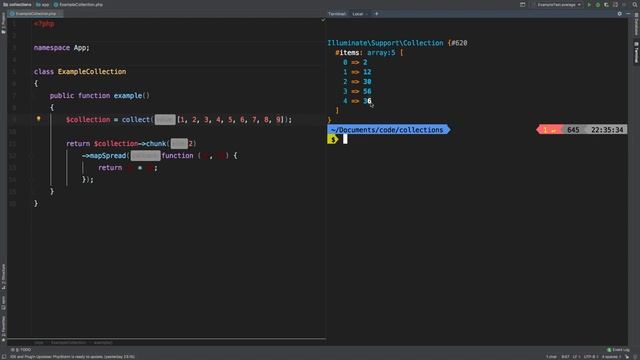The width and height of the screenshot is (640, 360).
Task: Open the TODO tool window button
Action: [21, 350]
